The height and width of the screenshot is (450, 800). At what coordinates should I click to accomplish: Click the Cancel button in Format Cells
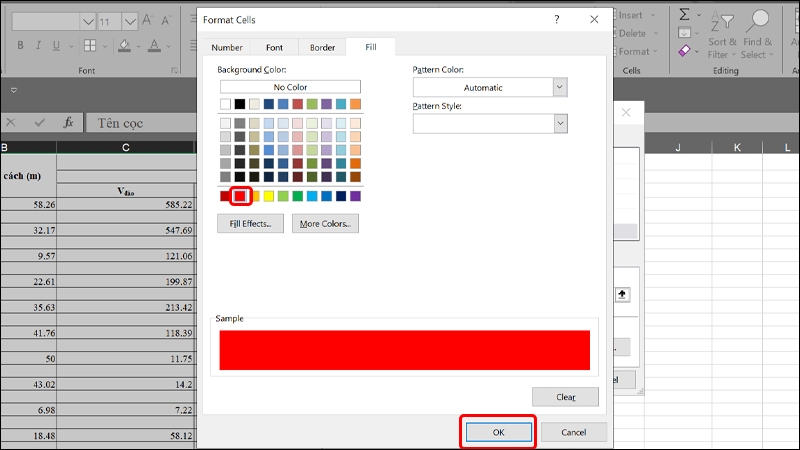tap(573, 432)
